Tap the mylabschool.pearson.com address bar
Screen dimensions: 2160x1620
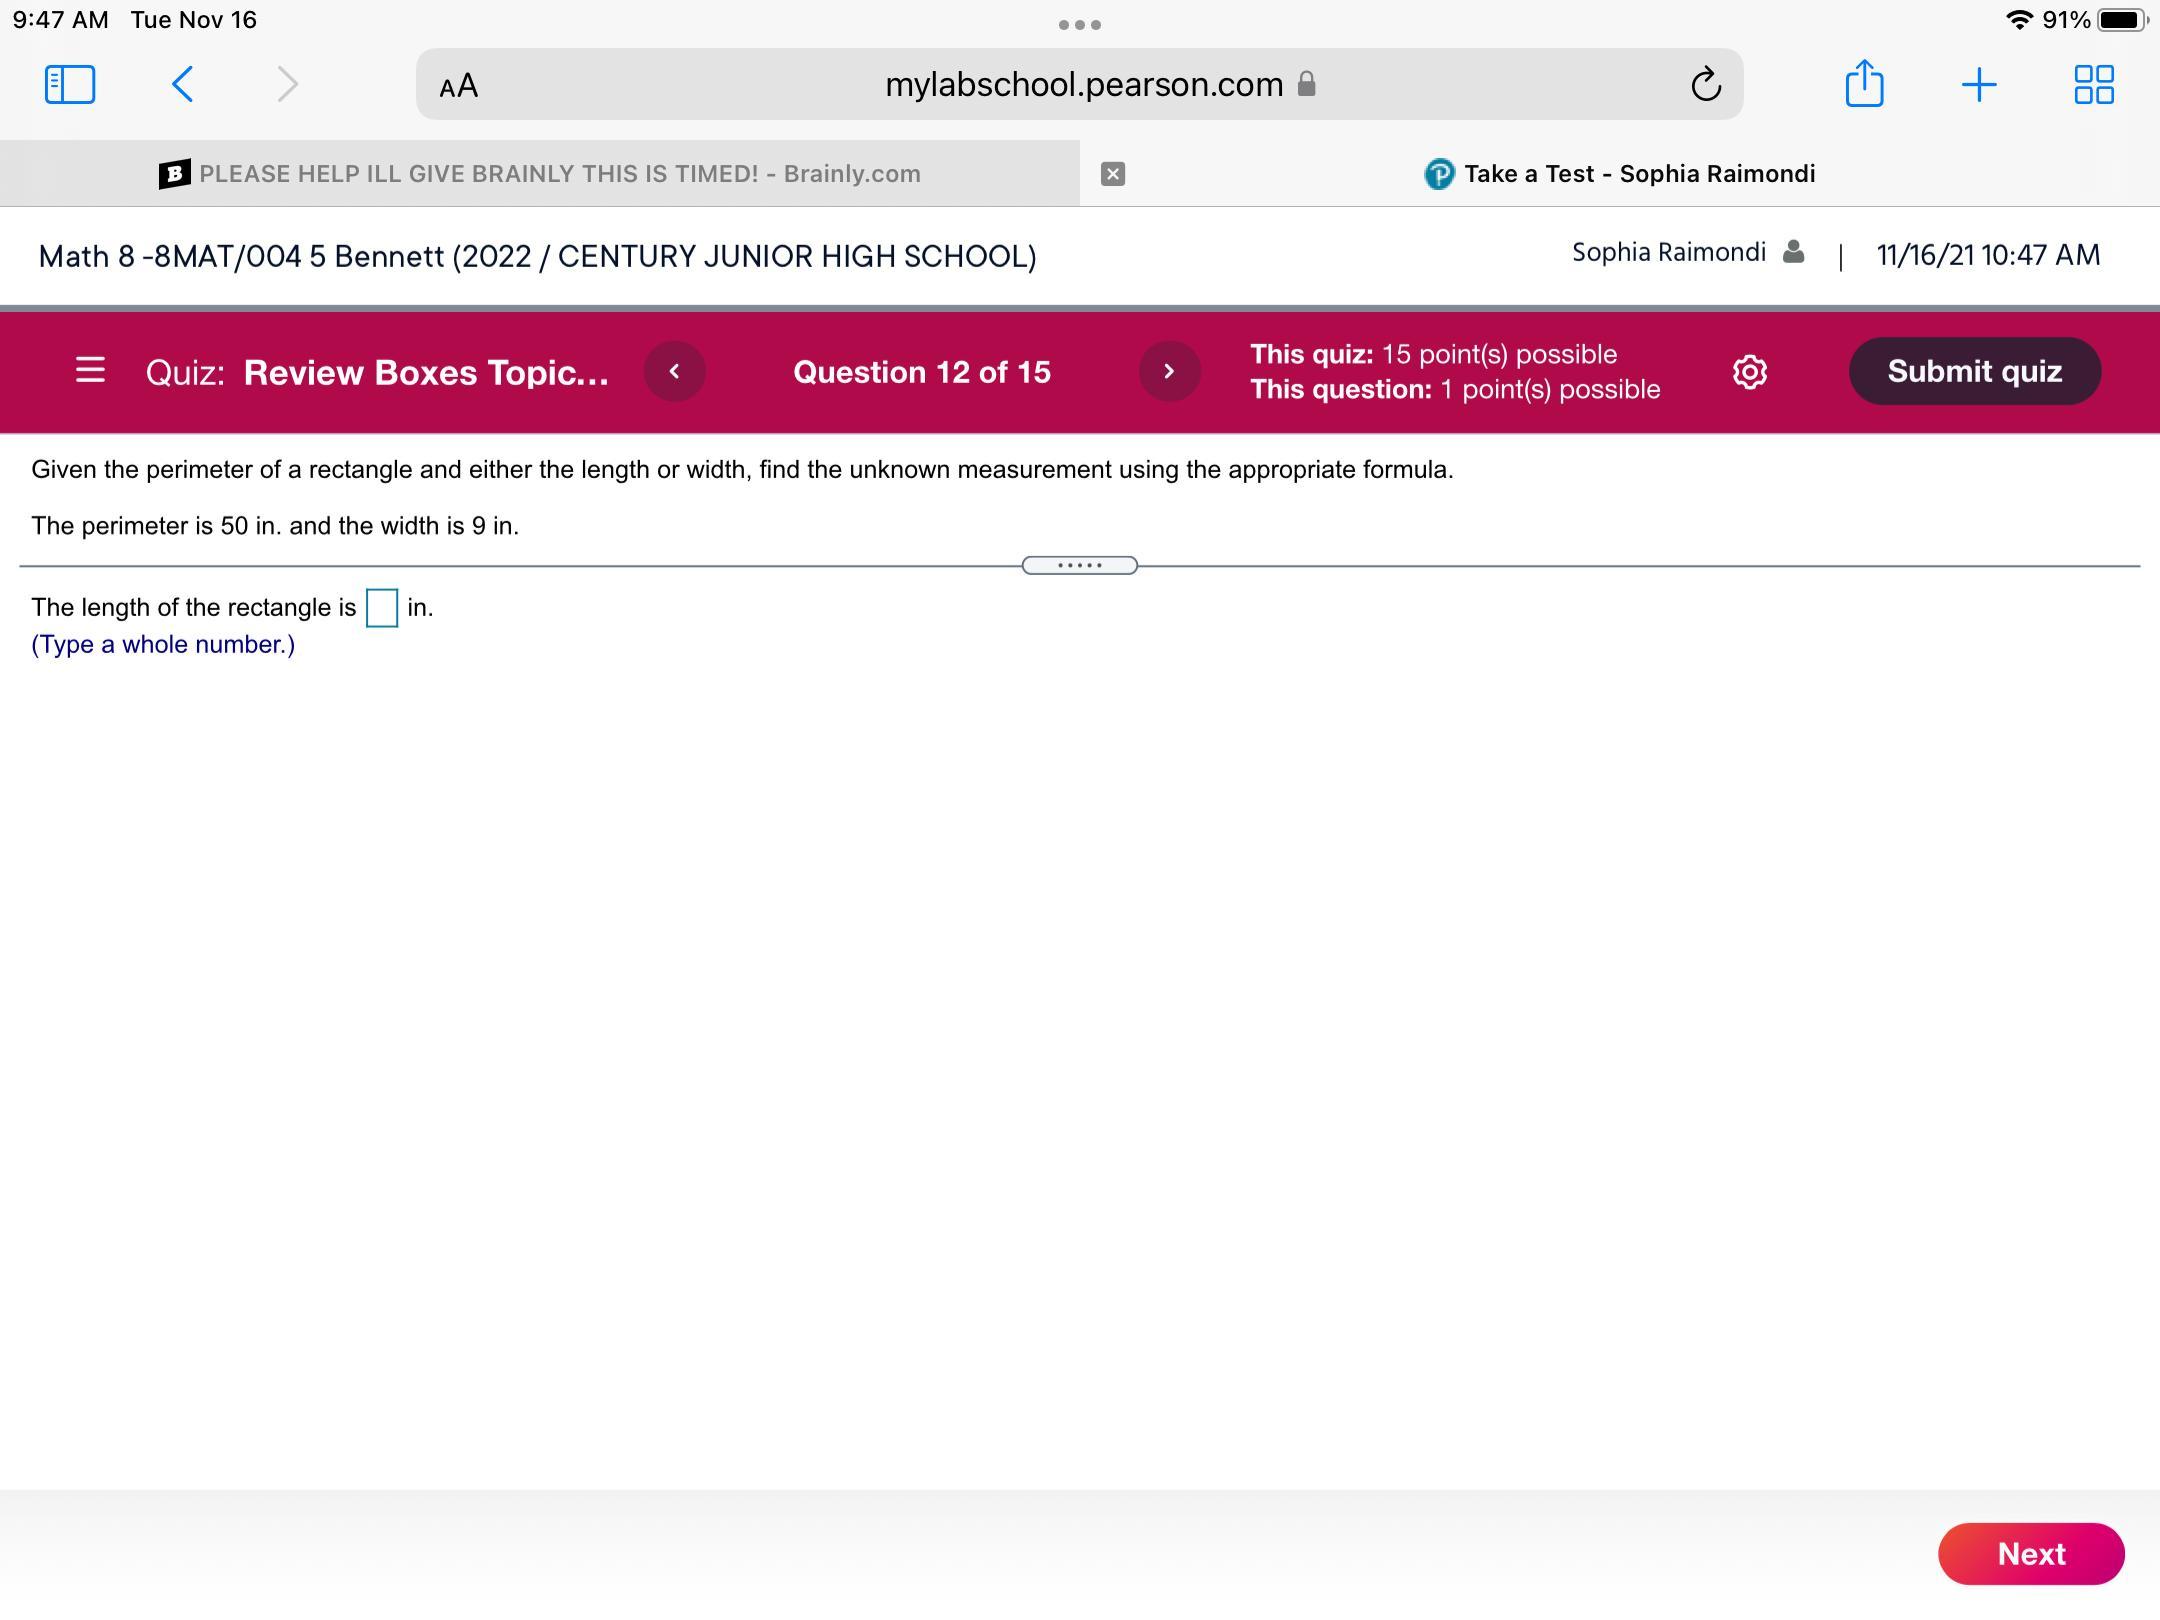(x=1083, y=85)
